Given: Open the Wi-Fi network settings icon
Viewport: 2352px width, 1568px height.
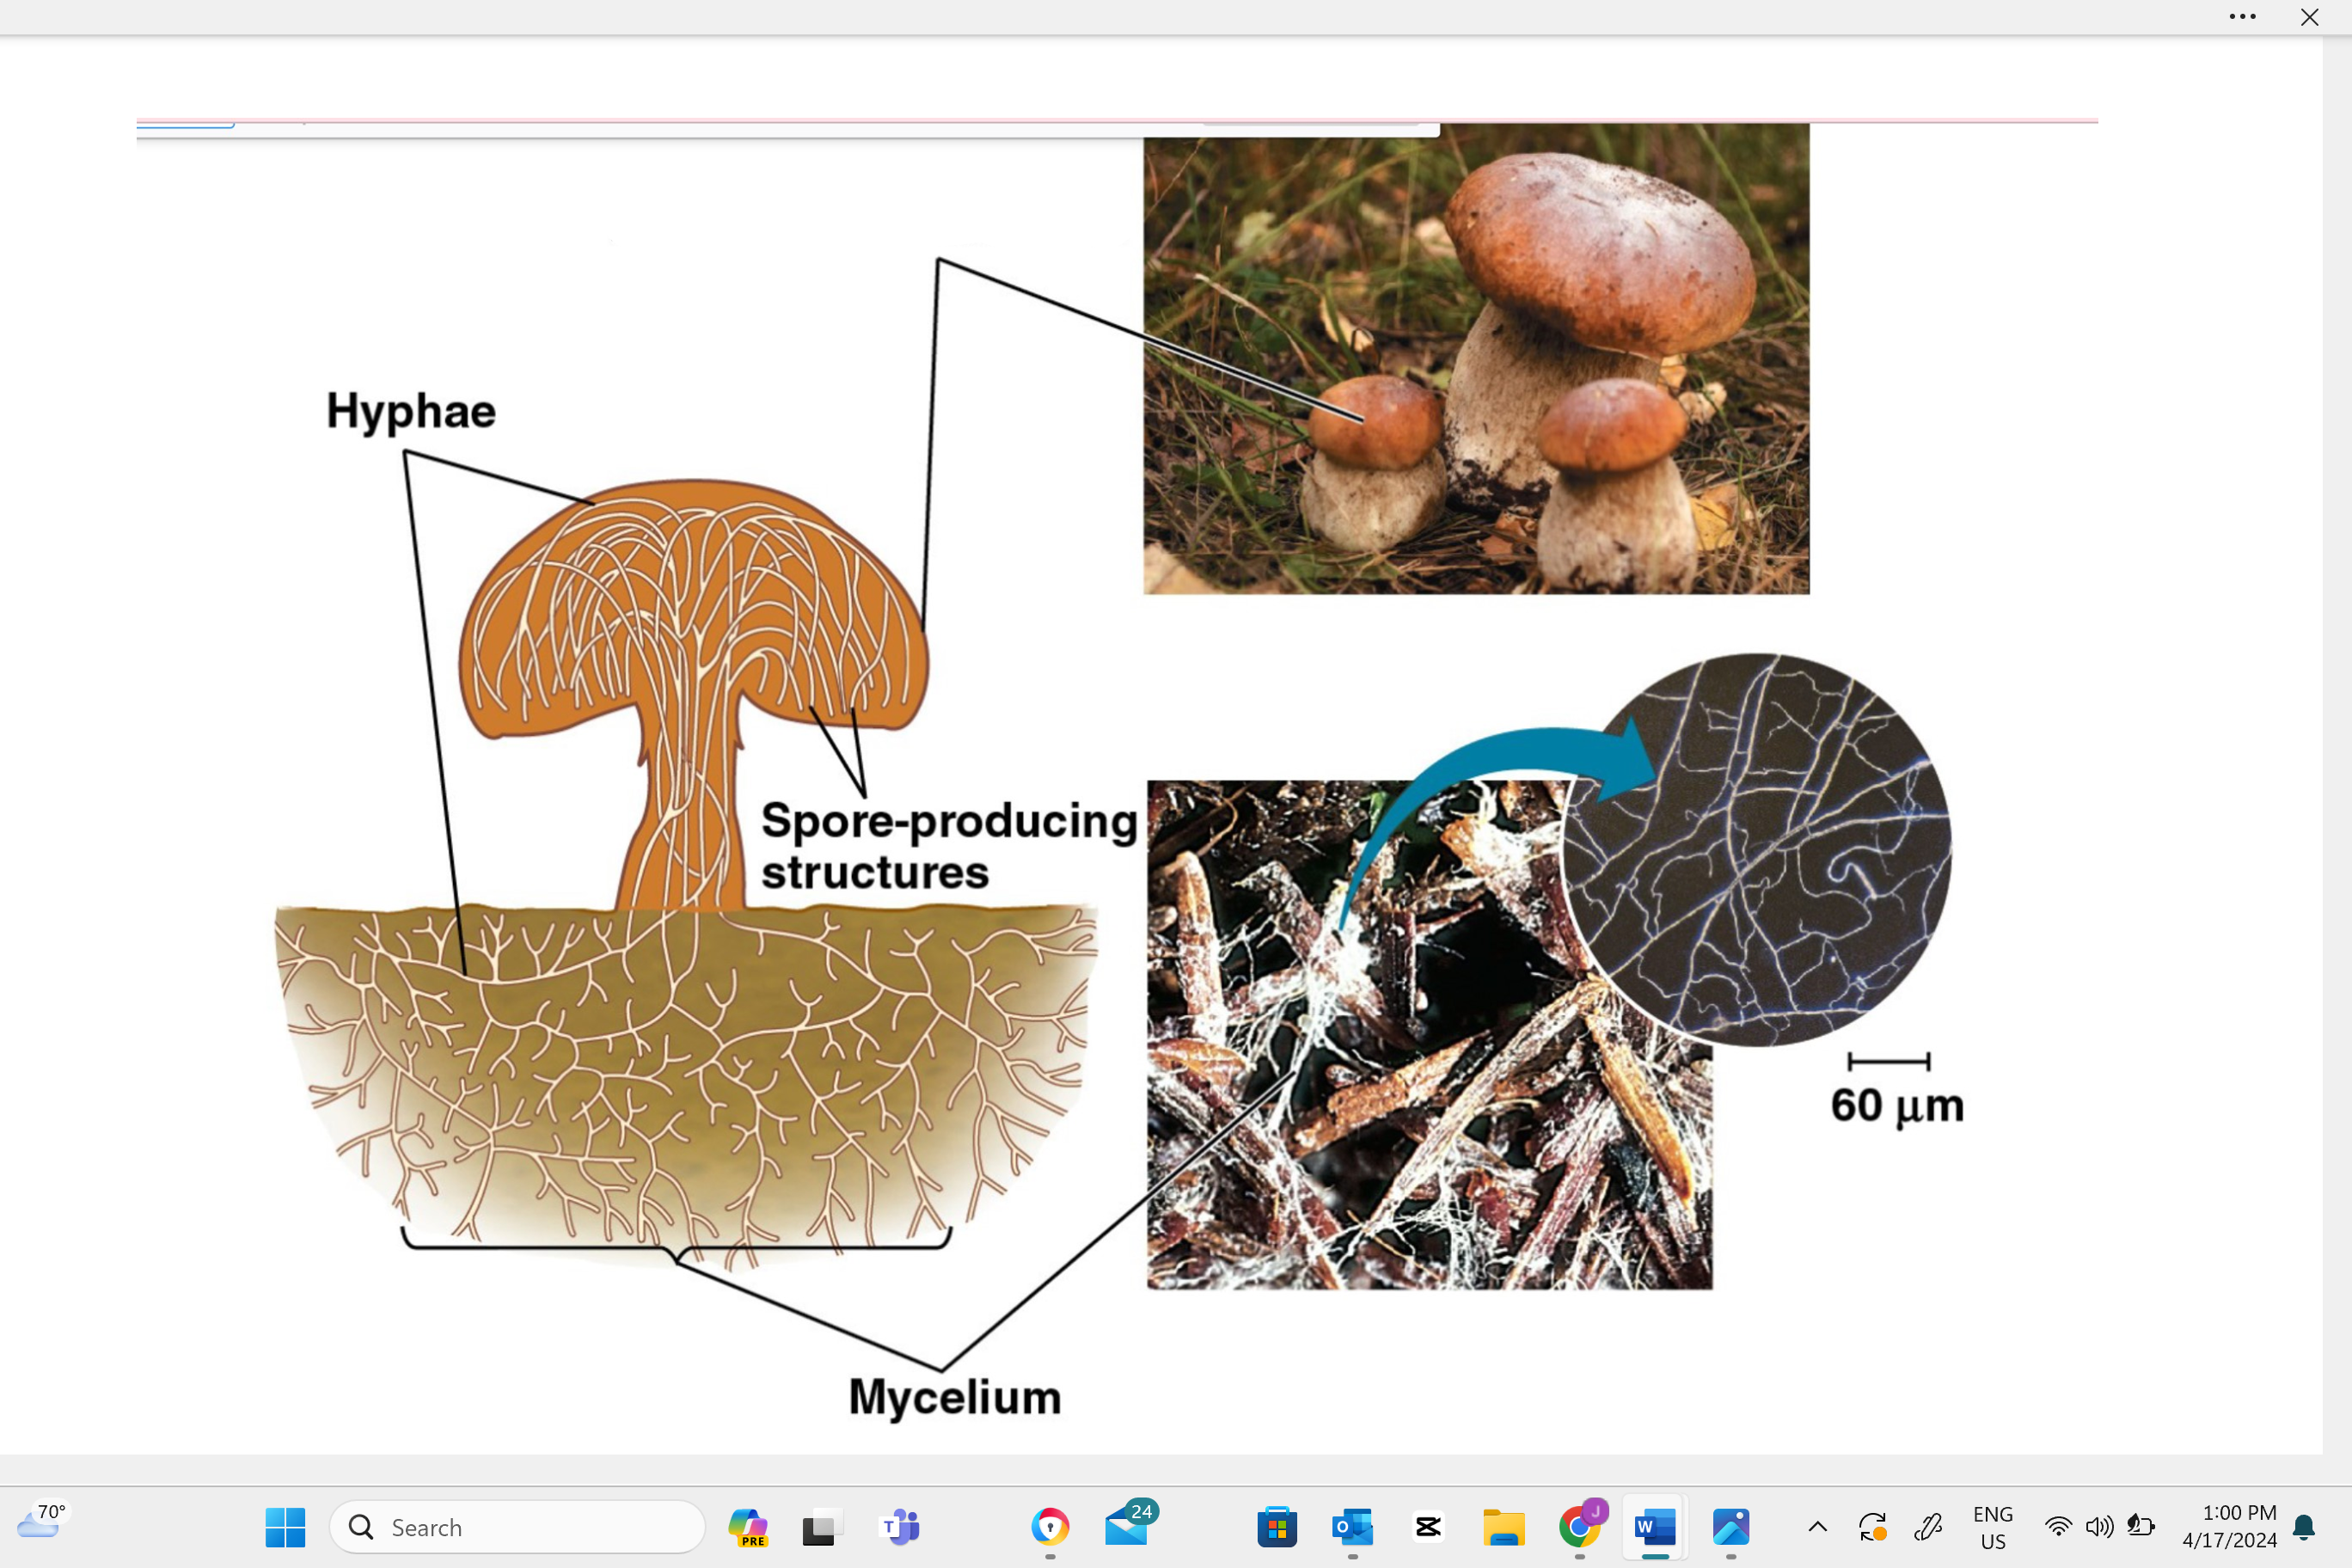Looking at the screenshot, I should (2058, 1527).
